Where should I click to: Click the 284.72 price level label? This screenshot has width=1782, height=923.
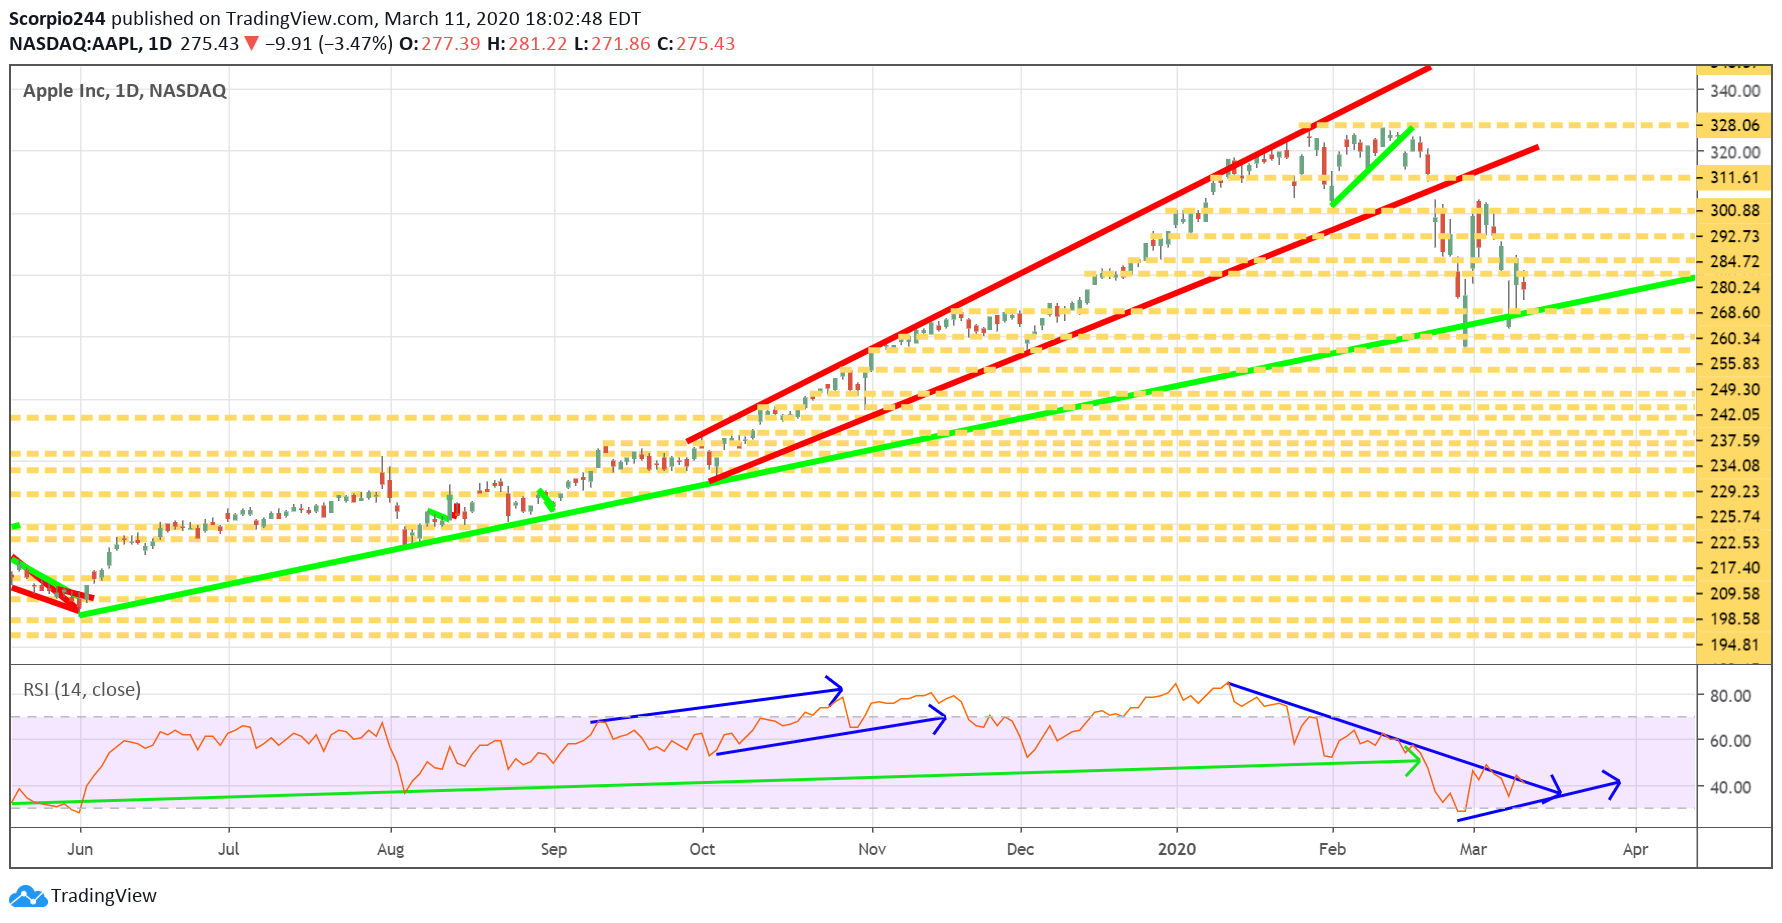click(1735, 262)
